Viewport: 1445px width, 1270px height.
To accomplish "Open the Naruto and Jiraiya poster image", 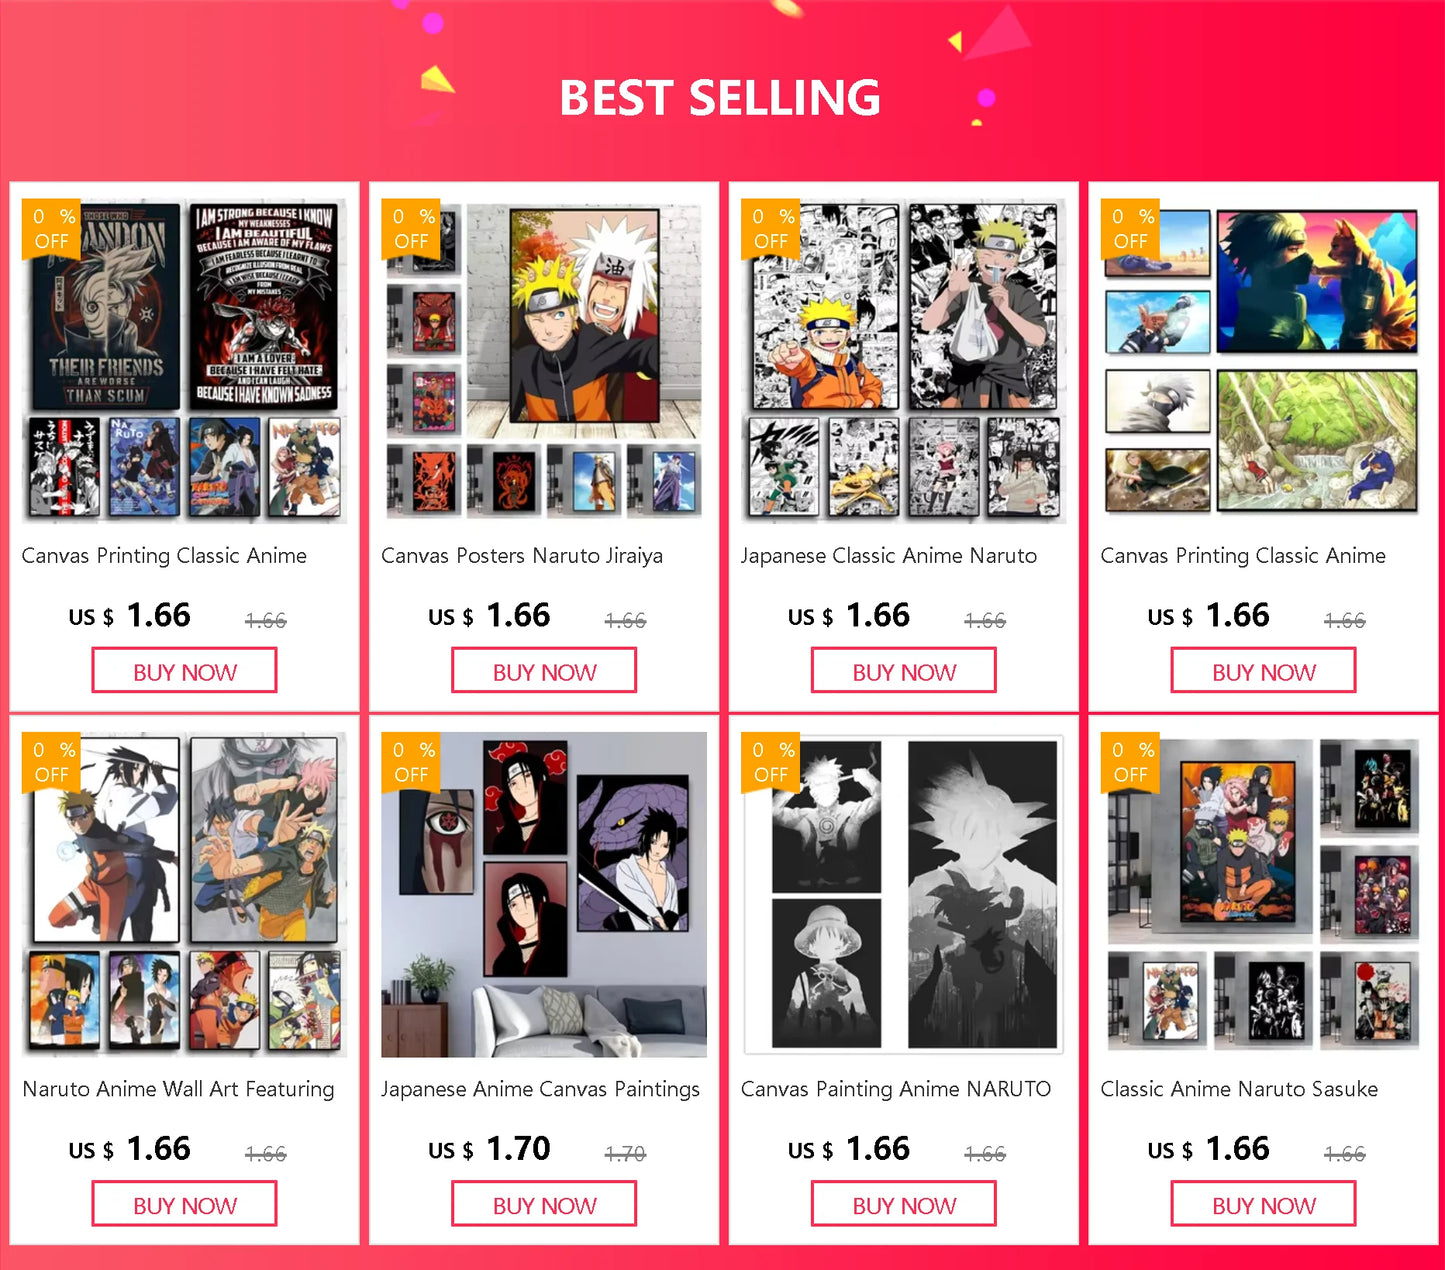I will tap(544, 360).
